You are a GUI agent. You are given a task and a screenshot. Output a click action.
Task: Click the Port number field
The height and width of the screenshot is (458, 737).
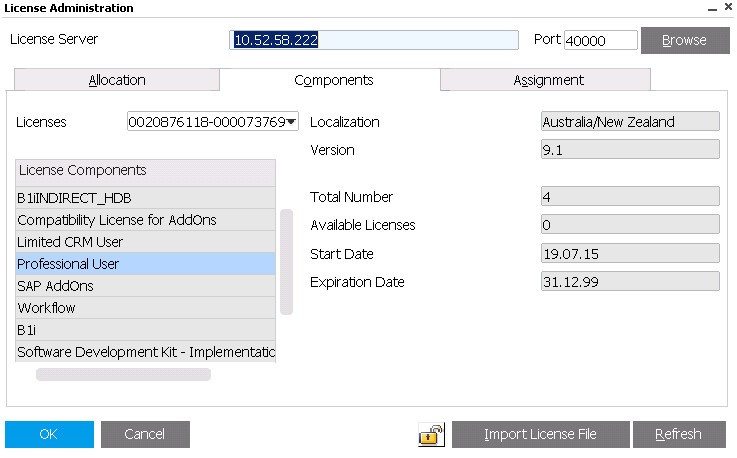pyautogui.click(x=600, y=40)
